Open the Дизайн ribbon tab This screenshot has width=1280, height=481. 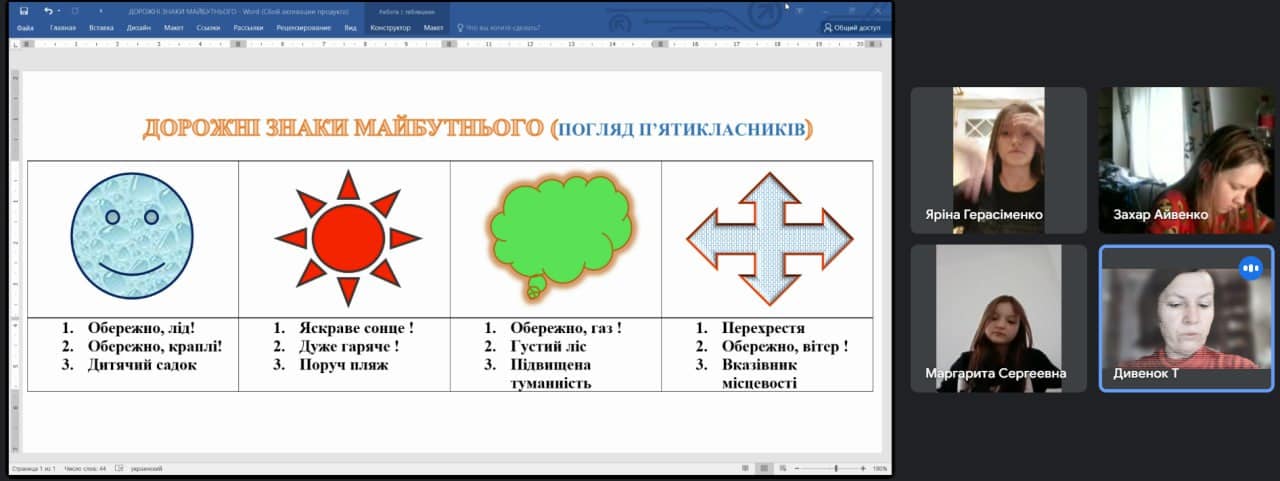[x=139, y=28]
